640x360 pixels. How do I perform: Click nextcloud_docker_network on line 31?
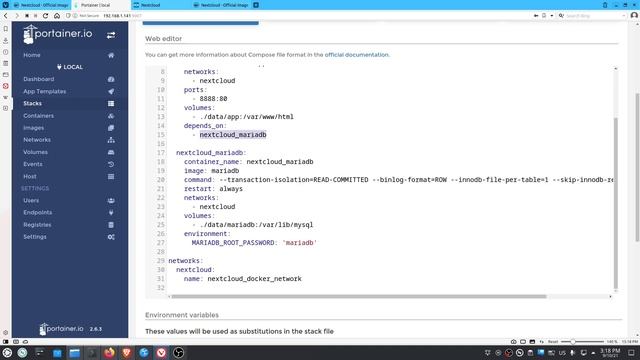pos(254,279)
